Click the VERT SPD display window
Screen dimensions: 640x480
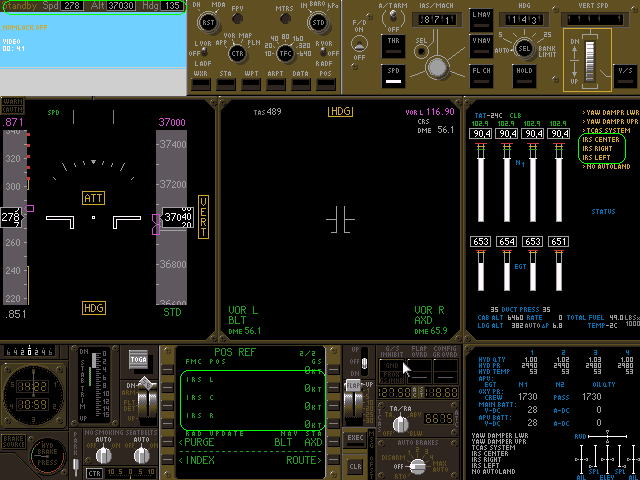click(x=593, y=19)
